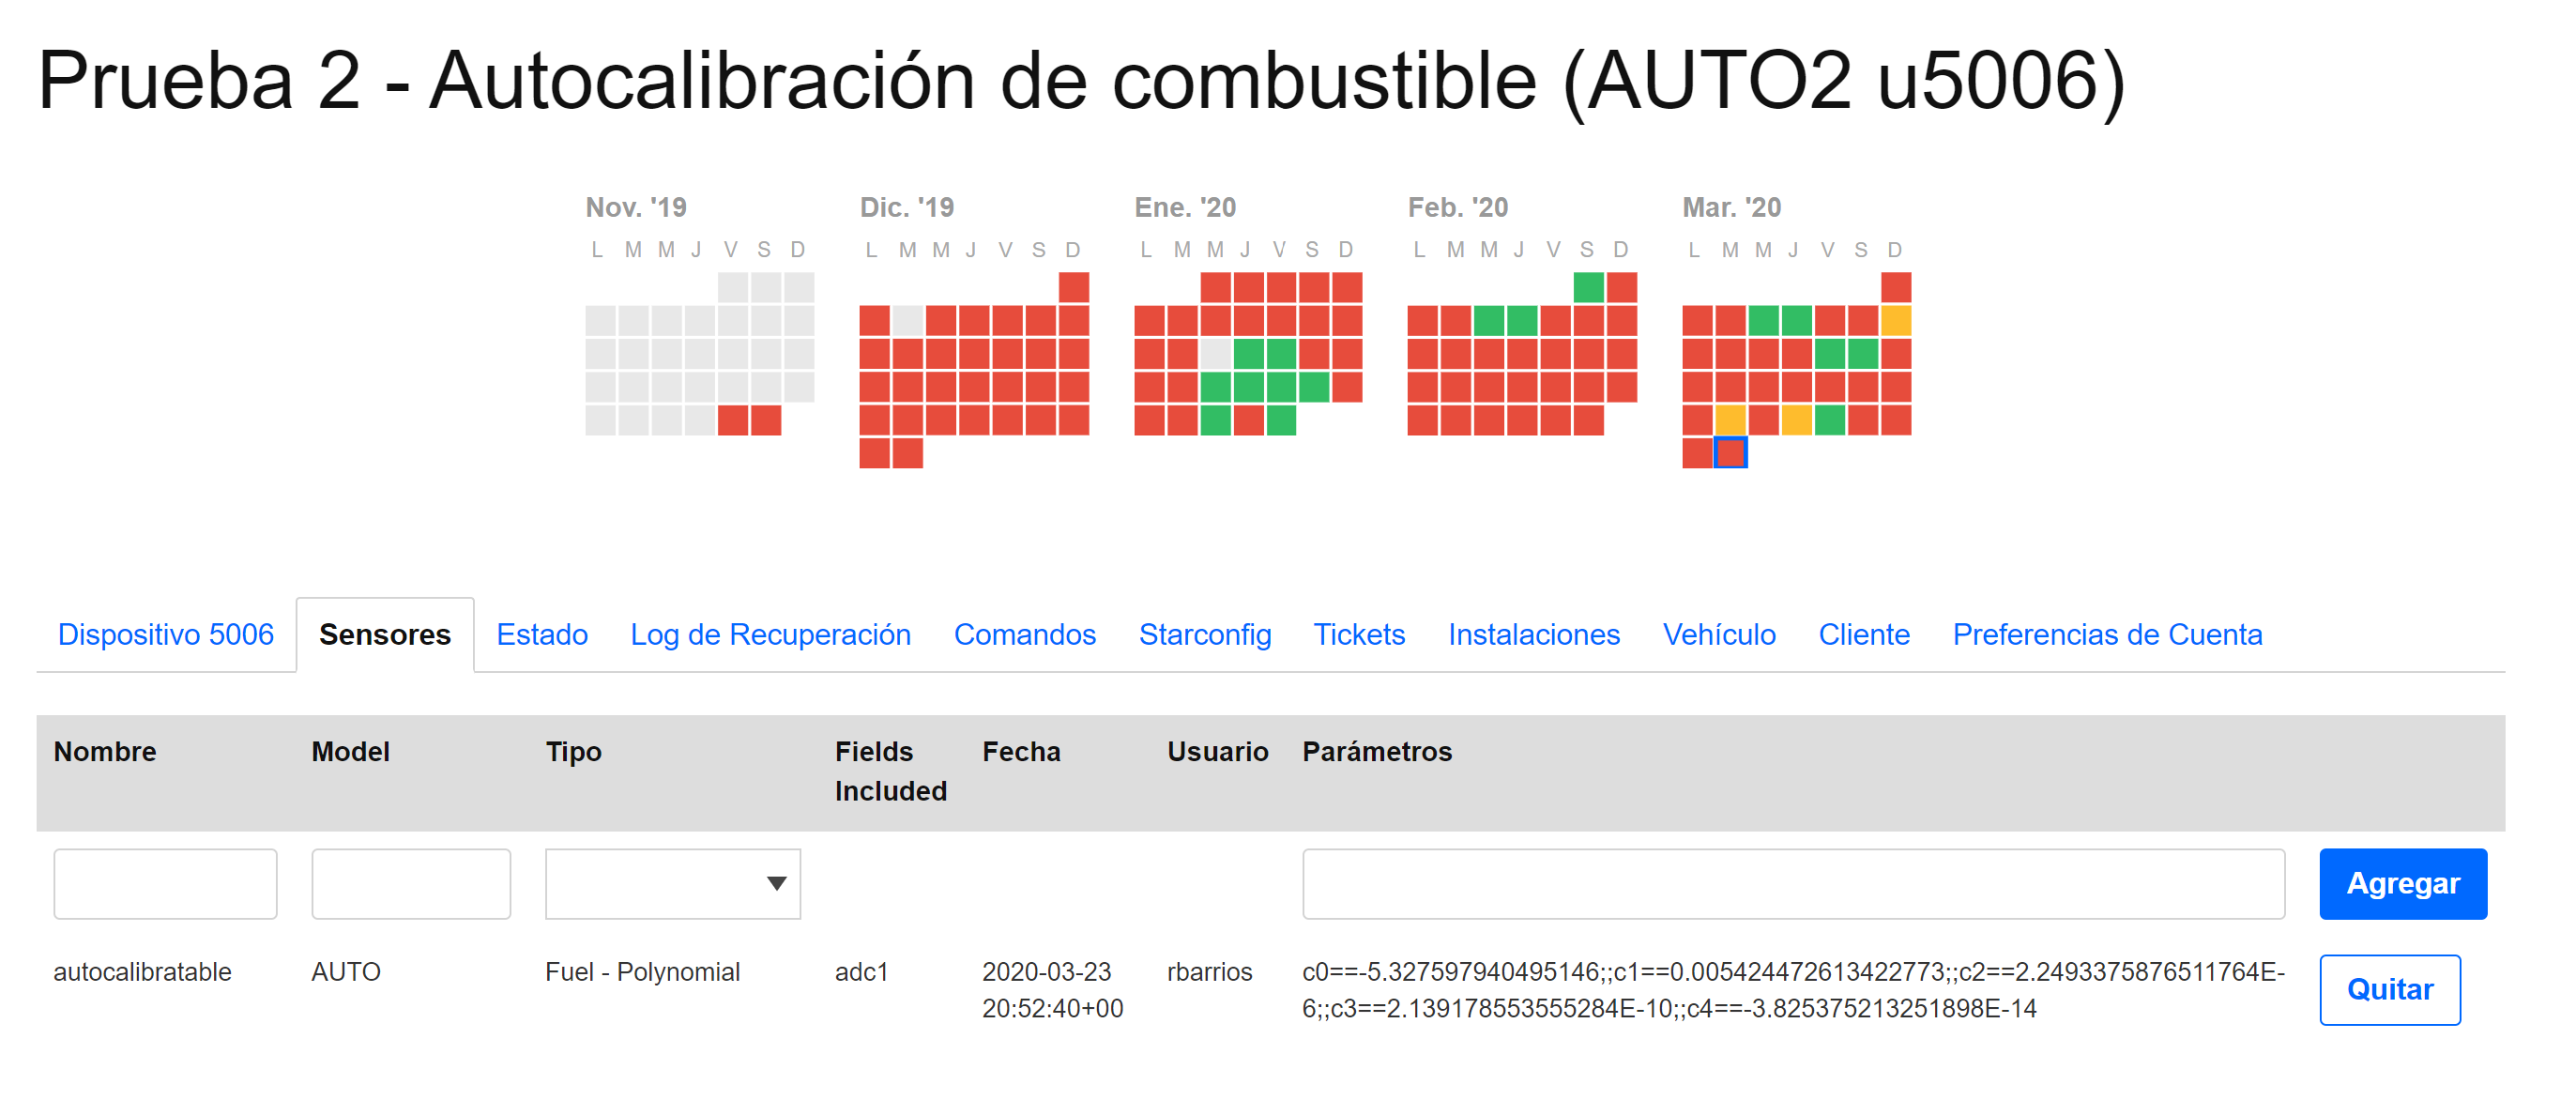Open the Instalaciones tab

[1533, 634]
